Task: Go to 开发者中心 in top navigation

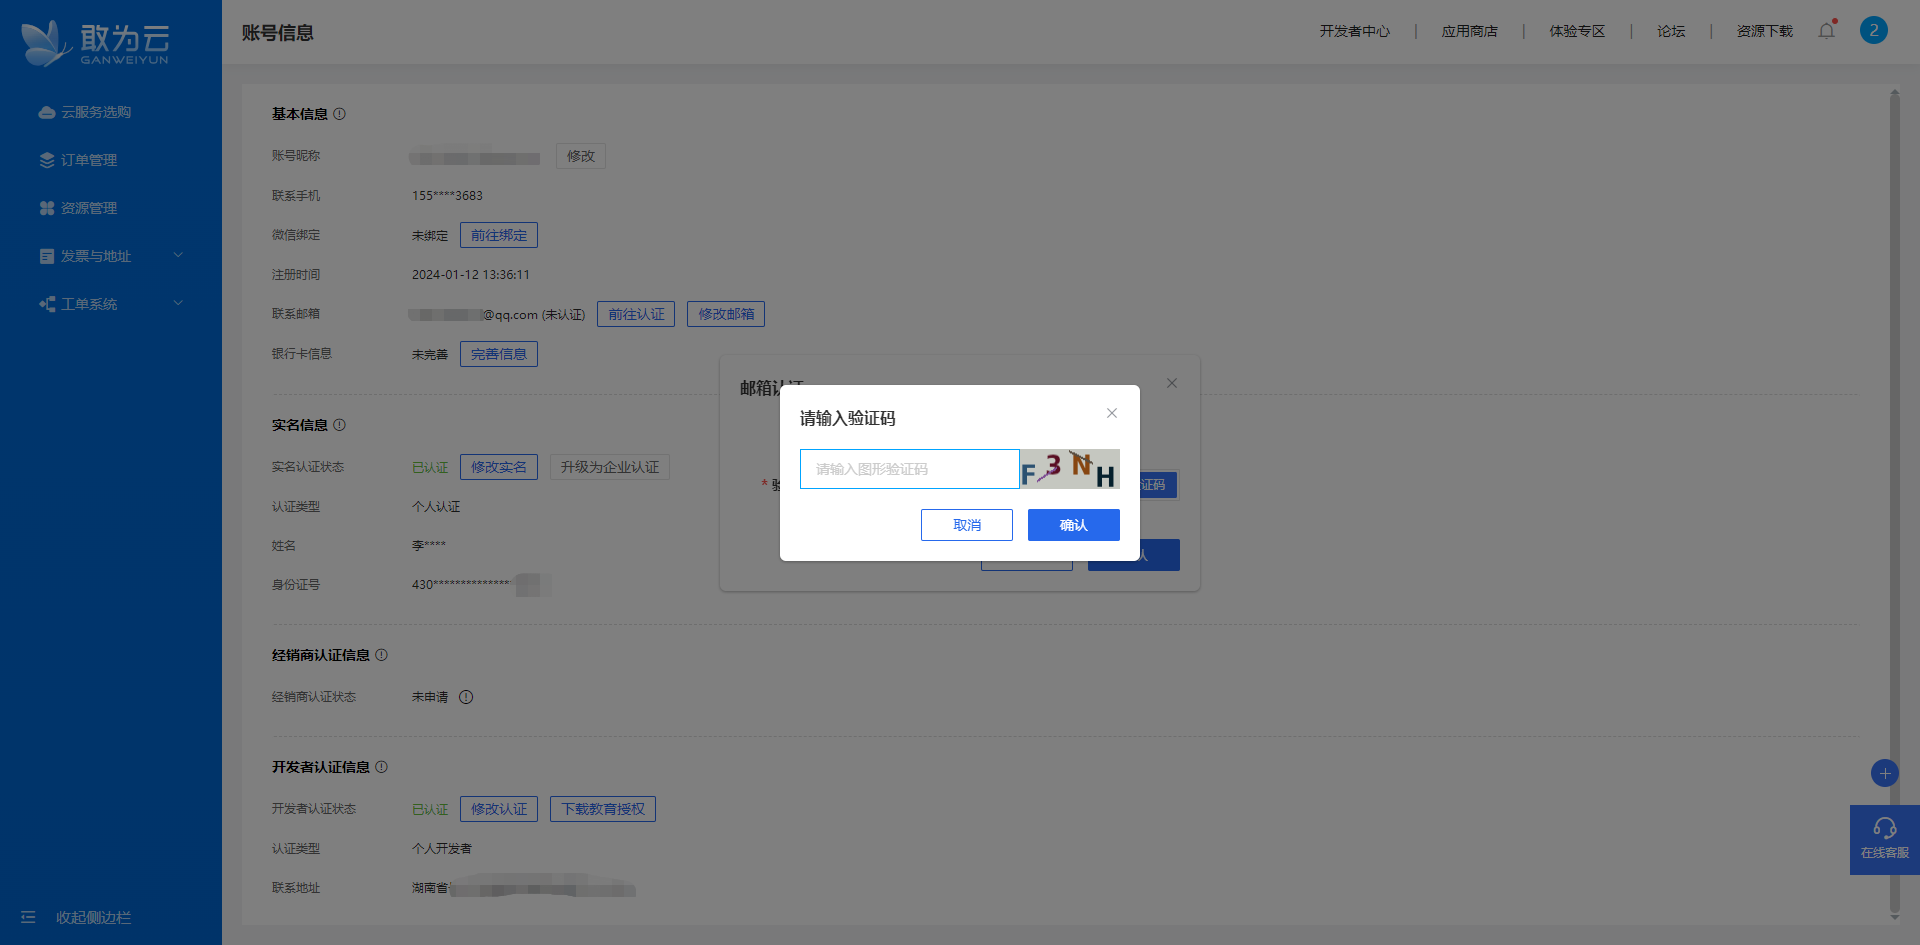Action: pyautogui.click(x=1355, y=31)
